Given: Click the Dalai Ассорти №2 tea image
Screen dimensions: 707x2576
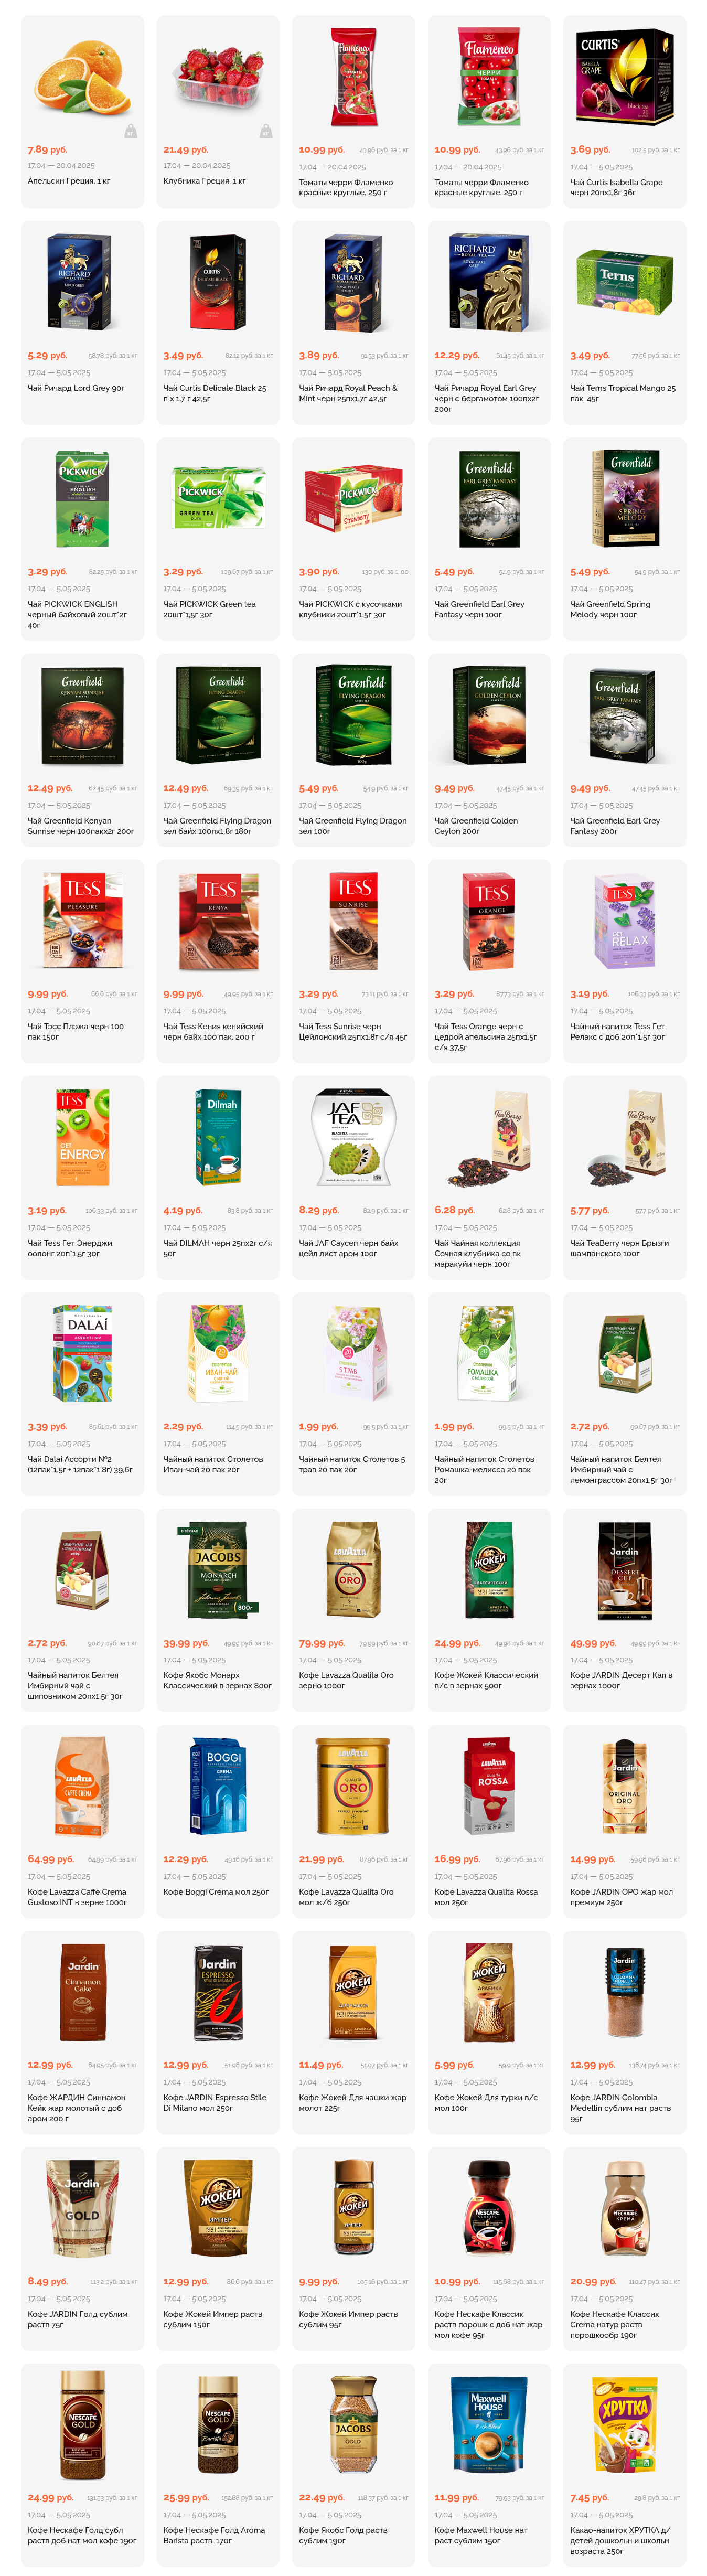Looking at the screenshot, I should click(x=82, y=1352).
